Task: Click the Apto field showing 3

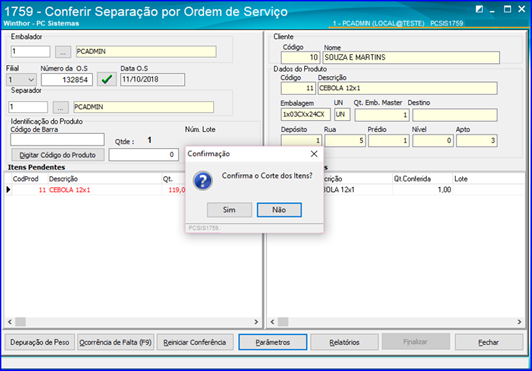Action: [x=477, y=141]
